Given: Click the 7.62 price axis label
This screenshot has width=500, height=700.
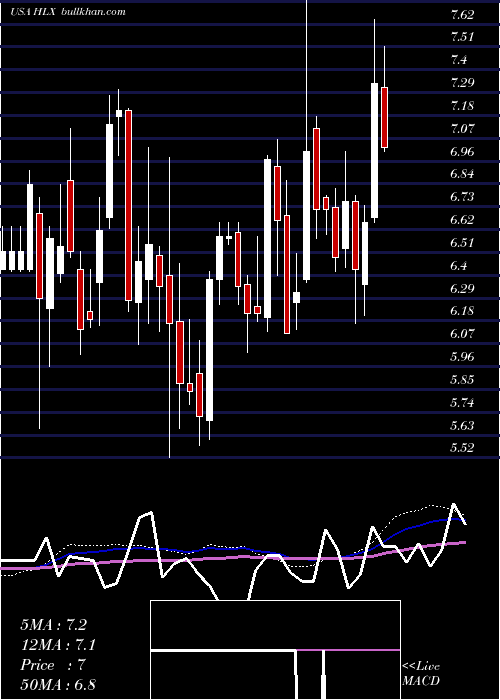Looking at the screenshot, I should [x=462, y=15].
